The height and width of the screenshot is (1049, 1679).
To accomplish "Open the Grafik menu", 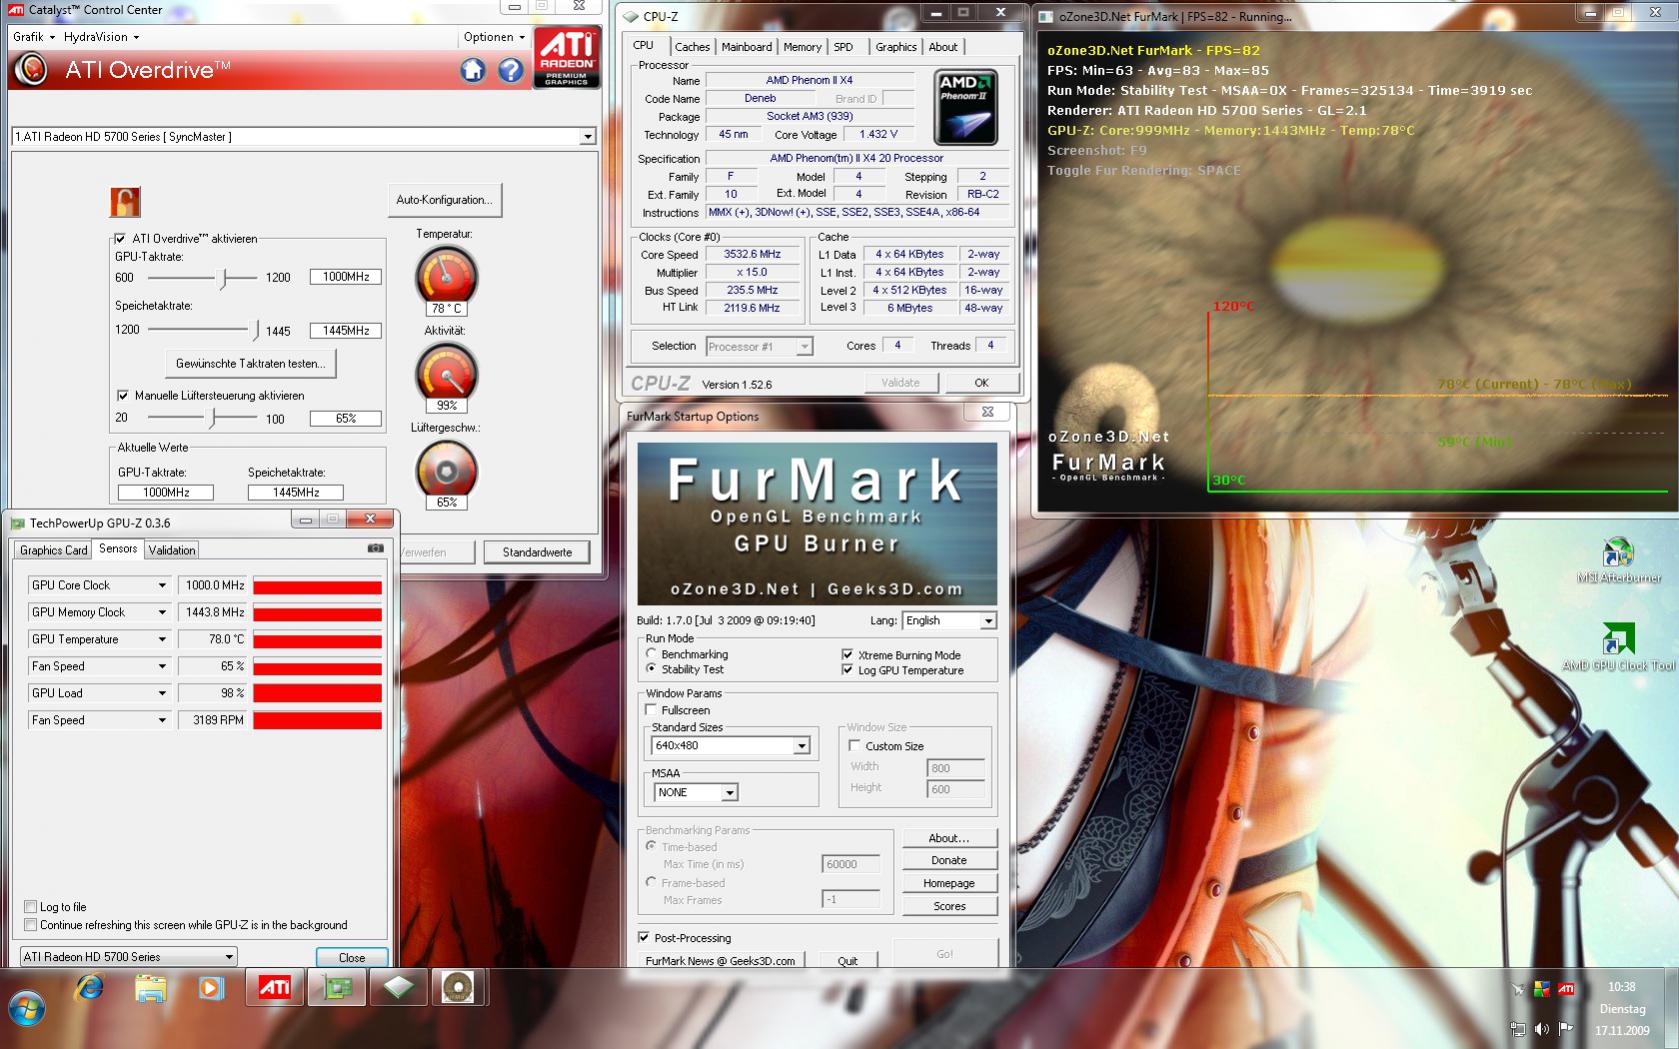I will click(34, 37).
